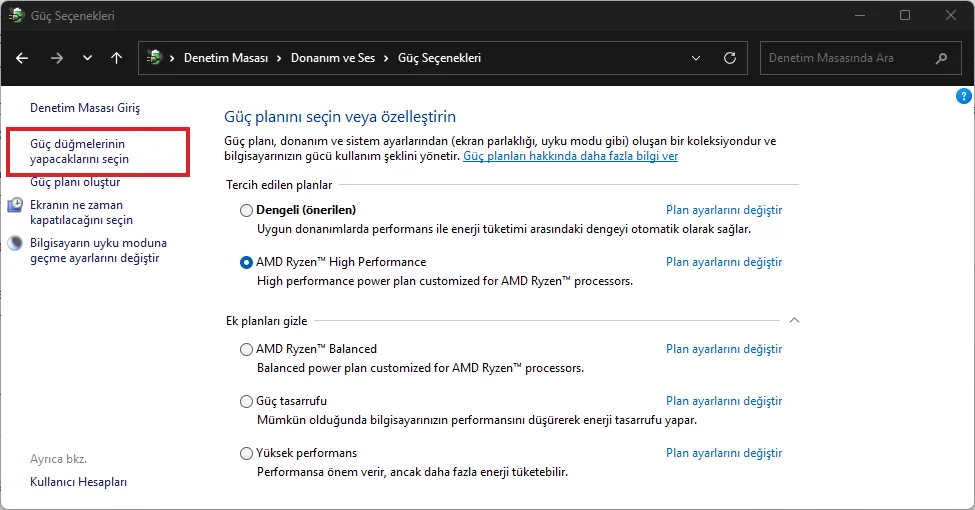Click the Tercih edilen planlar heading
This screenshot has height=510, width=975.
[x=279, y=185]
